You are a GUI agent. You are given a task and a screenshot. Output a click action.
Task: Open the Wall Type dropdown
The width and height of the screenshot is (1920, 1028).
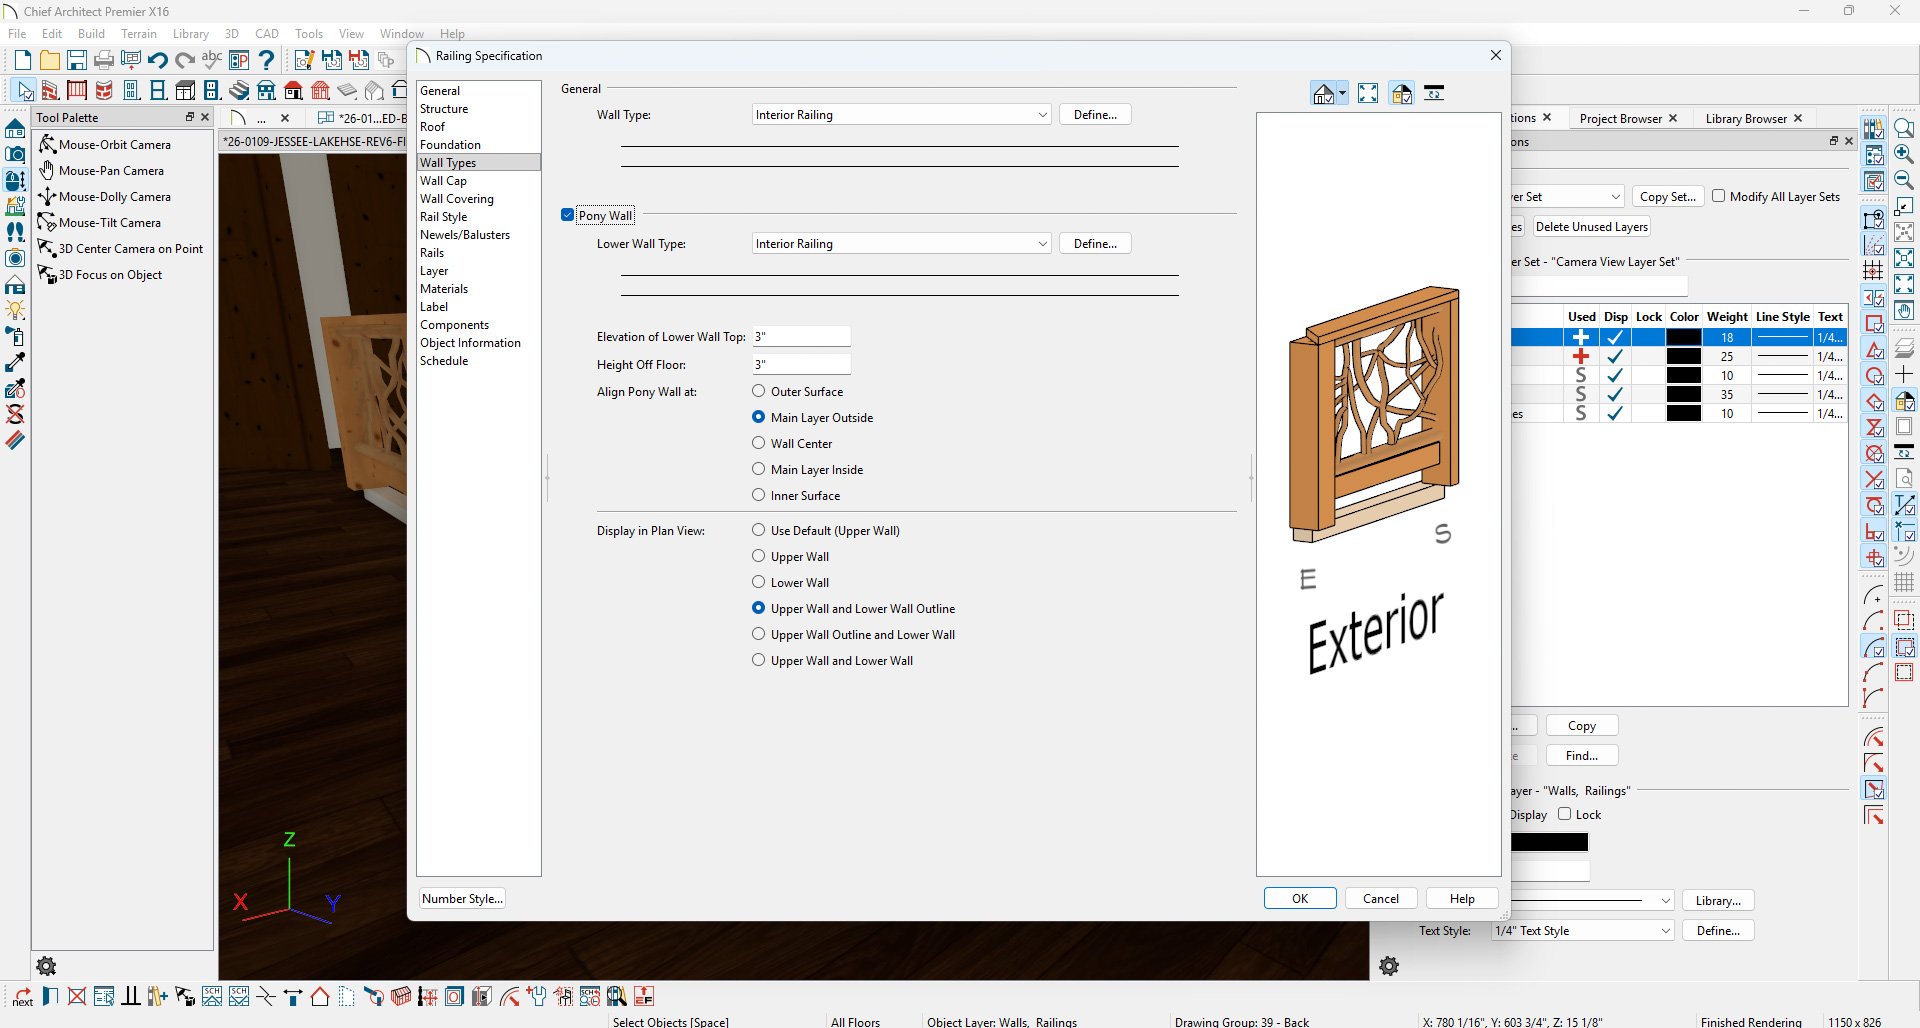tap(901, 115)
